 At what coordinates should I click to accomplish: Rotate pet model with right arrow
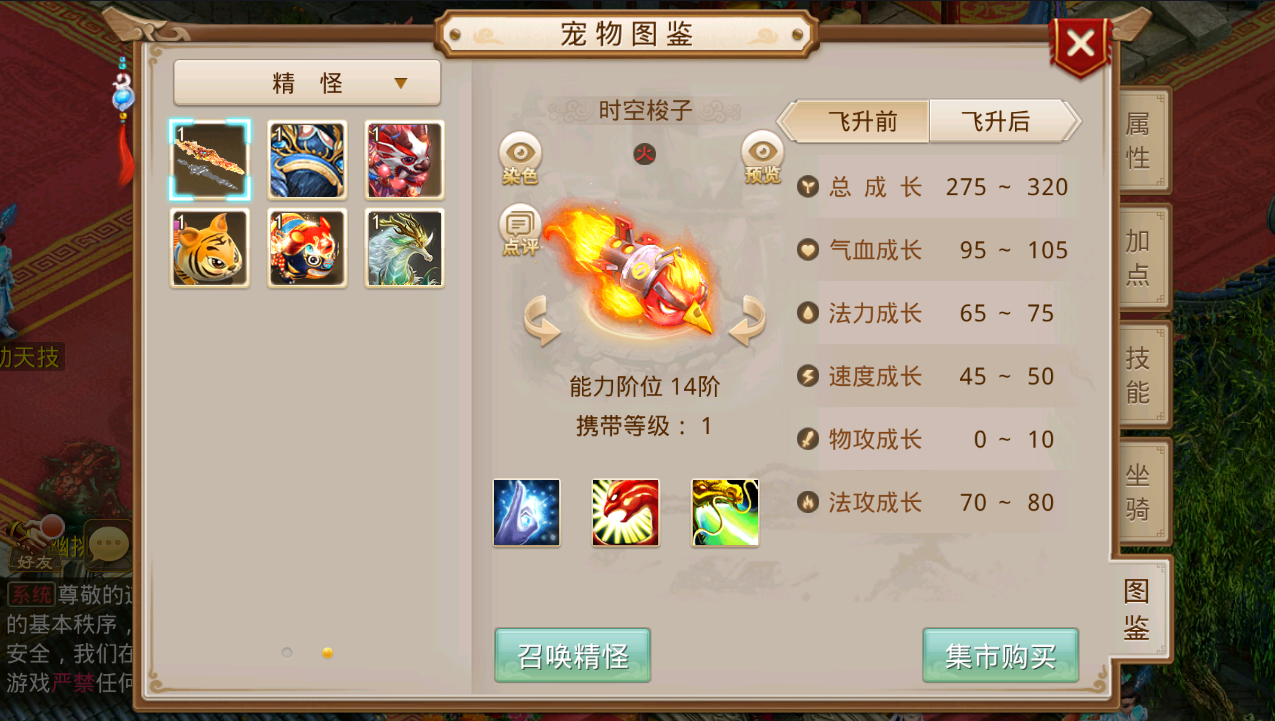pos(746,322)
